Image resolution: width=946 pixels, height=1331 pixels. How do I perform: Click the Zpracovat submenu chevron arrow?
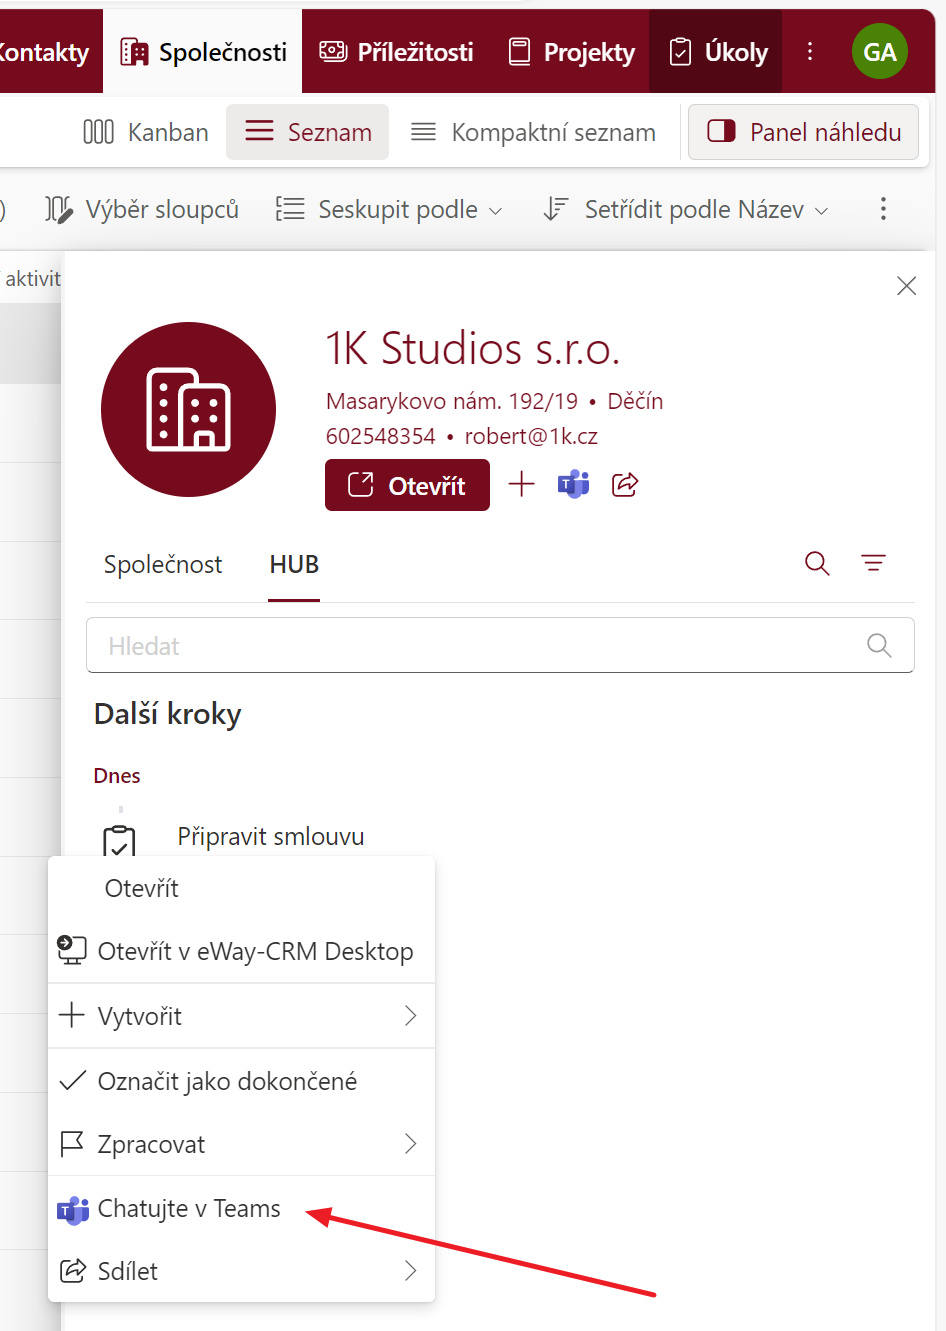[410, 1144]
